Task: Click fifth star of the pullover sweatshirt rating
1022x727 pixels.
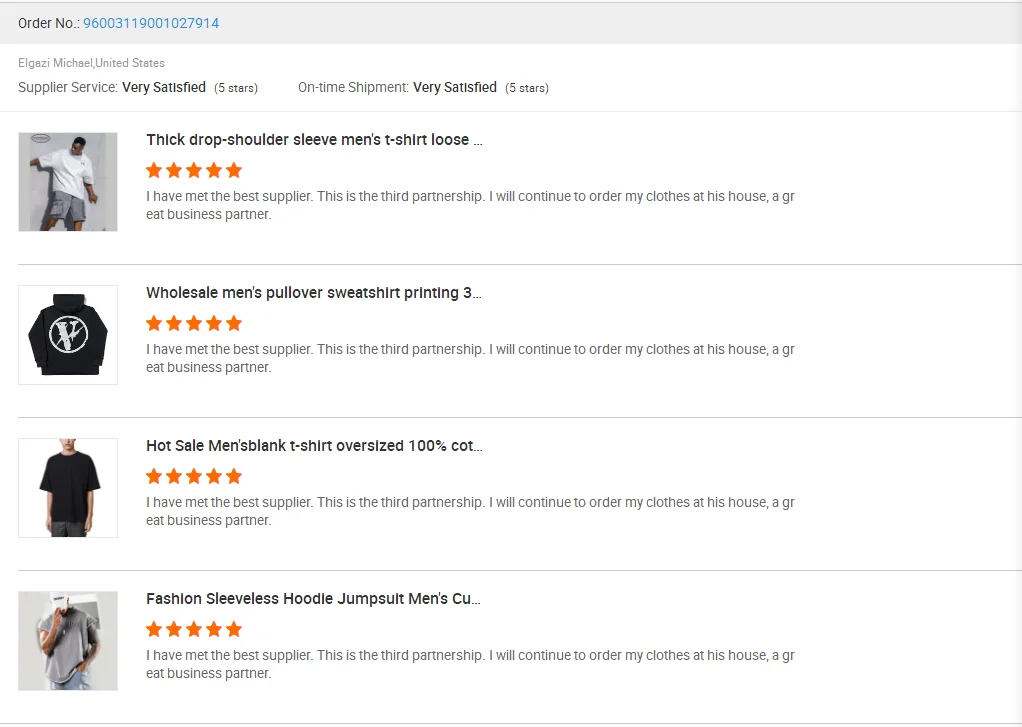Action: 234,323
